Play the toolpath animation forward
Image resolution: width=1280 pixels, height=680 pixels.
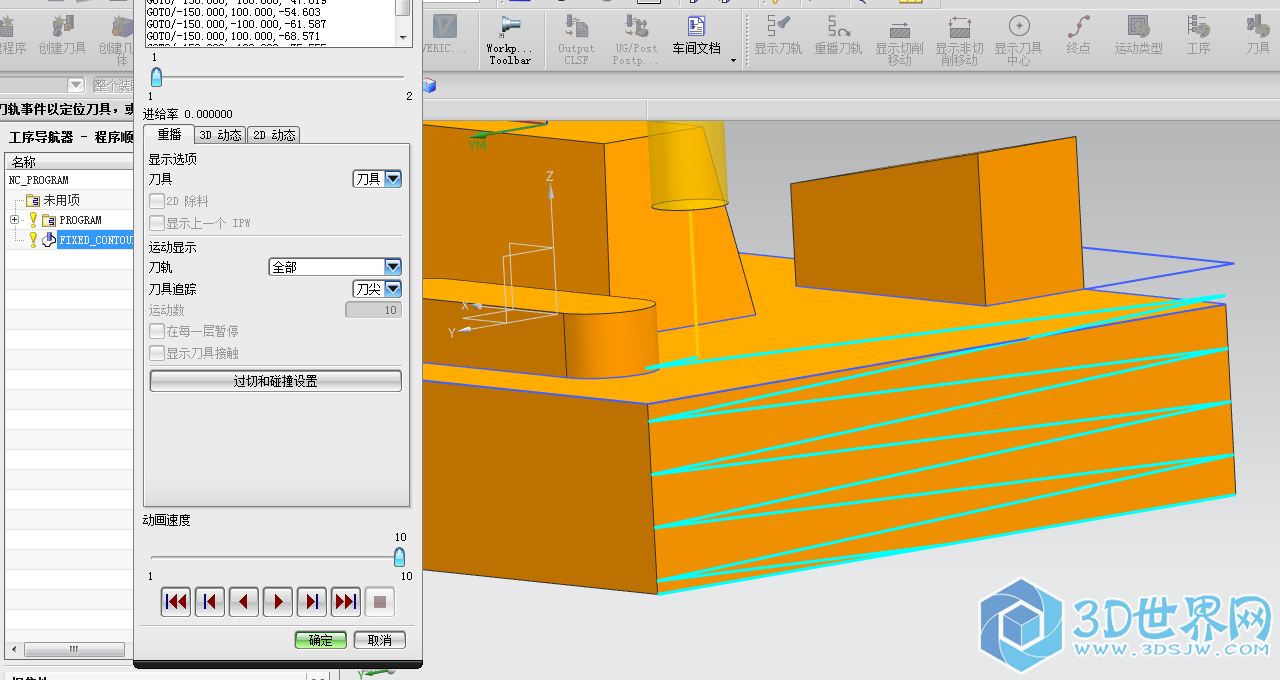pos(278,602)
